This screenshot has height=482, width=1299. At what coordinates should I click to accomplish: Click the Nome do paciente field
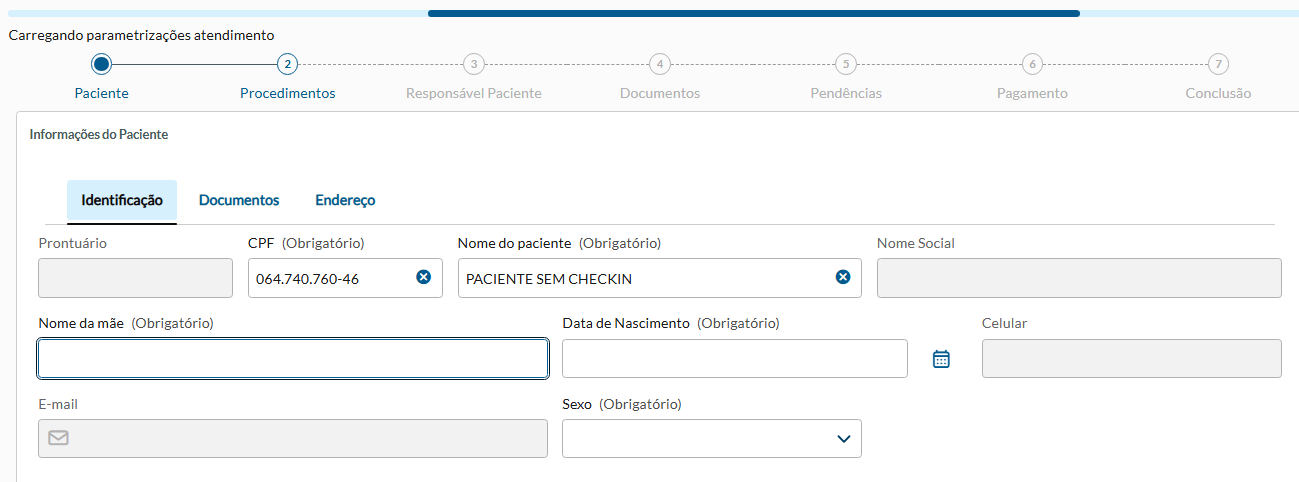point(645,278)
